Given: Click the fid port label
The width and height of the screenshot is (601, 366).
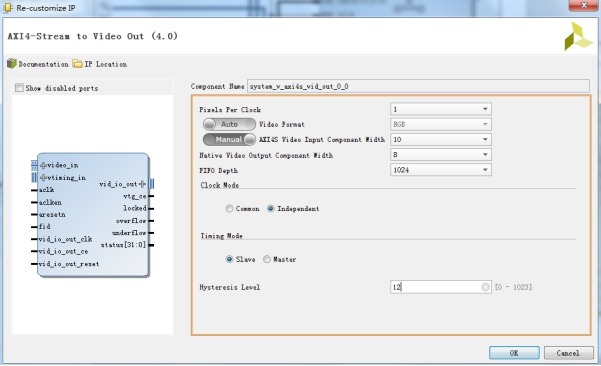Looking at the screenshot, I should 44,226.
